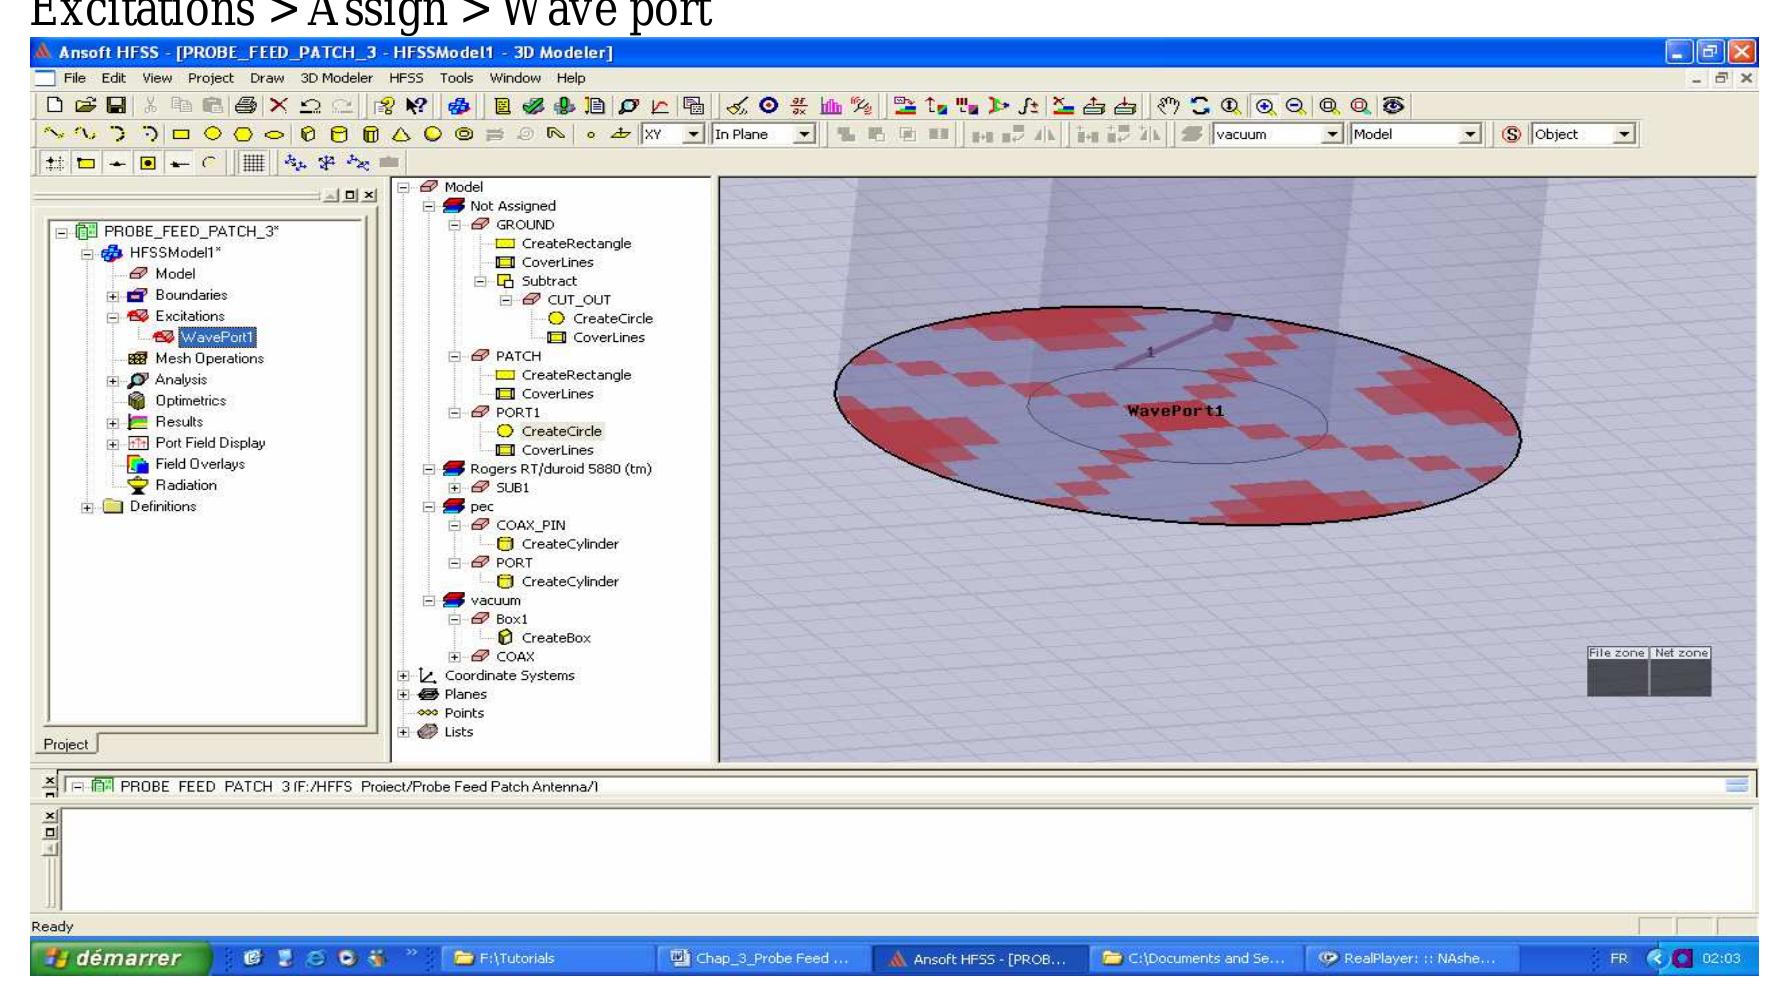This screenshot has width=1784, height=1000.
Task: Open the XY drawing plane dropdown
Action: 691,134
